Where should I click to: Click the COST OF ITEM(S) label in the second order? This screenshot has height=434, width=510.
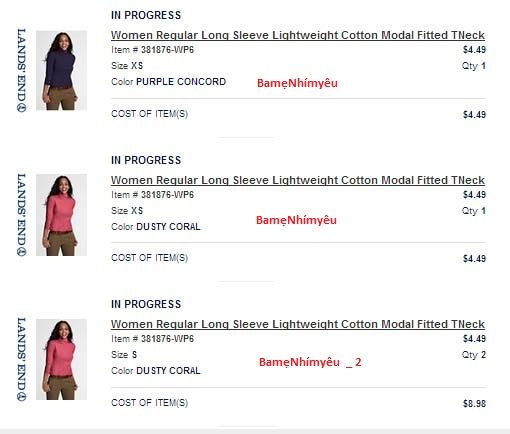pos(149,258)
